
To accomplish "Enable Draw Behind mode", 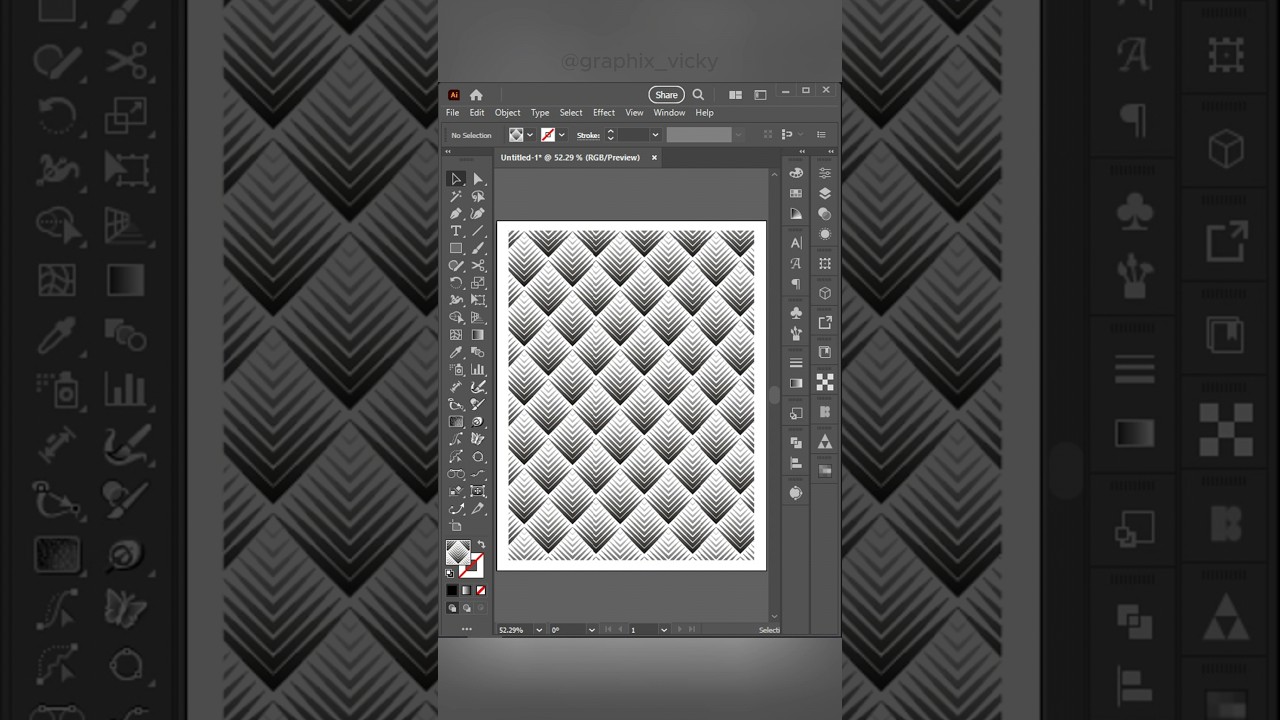I will pos(466,608).
